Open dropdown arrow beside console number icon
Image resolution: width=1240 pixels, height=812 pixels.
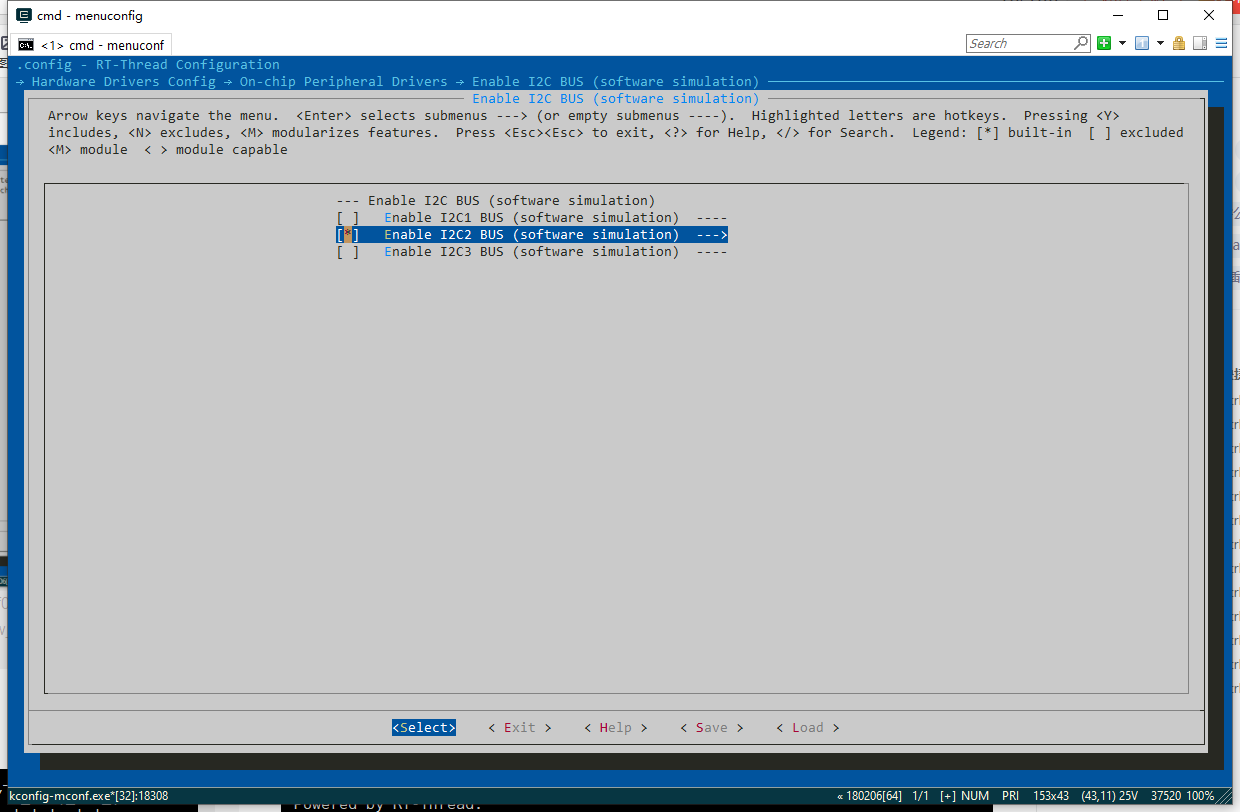click(1160, 43)
